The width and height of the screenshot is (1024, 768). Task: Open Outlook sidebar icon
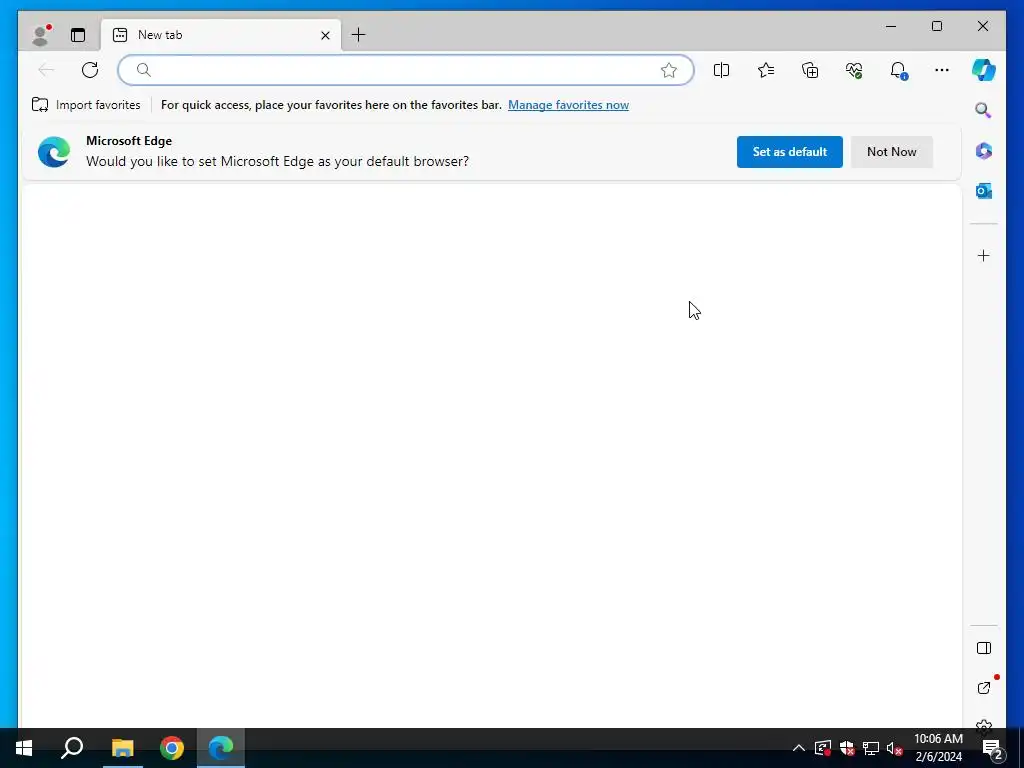[984, 191]
